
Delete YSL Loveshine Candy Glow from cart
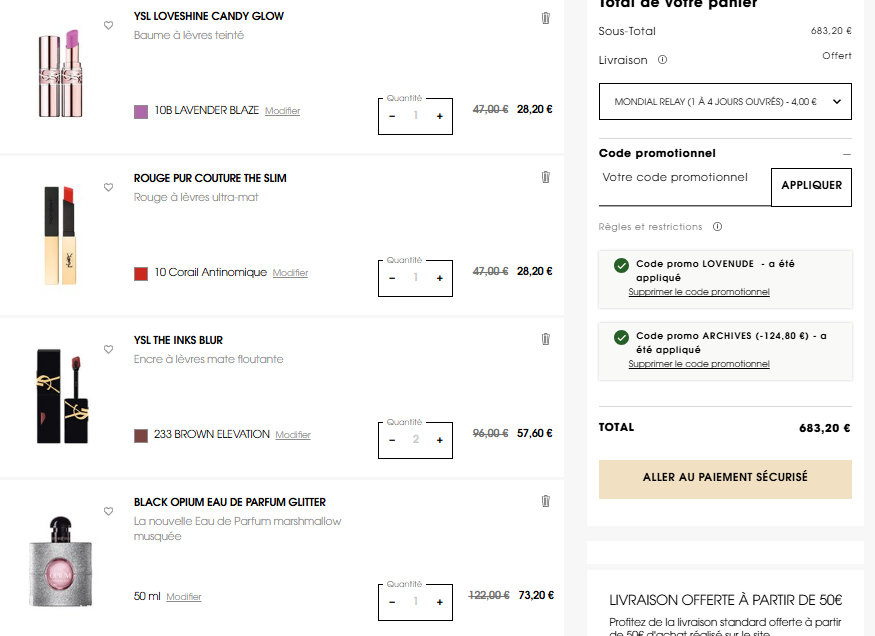pos(545,17)
